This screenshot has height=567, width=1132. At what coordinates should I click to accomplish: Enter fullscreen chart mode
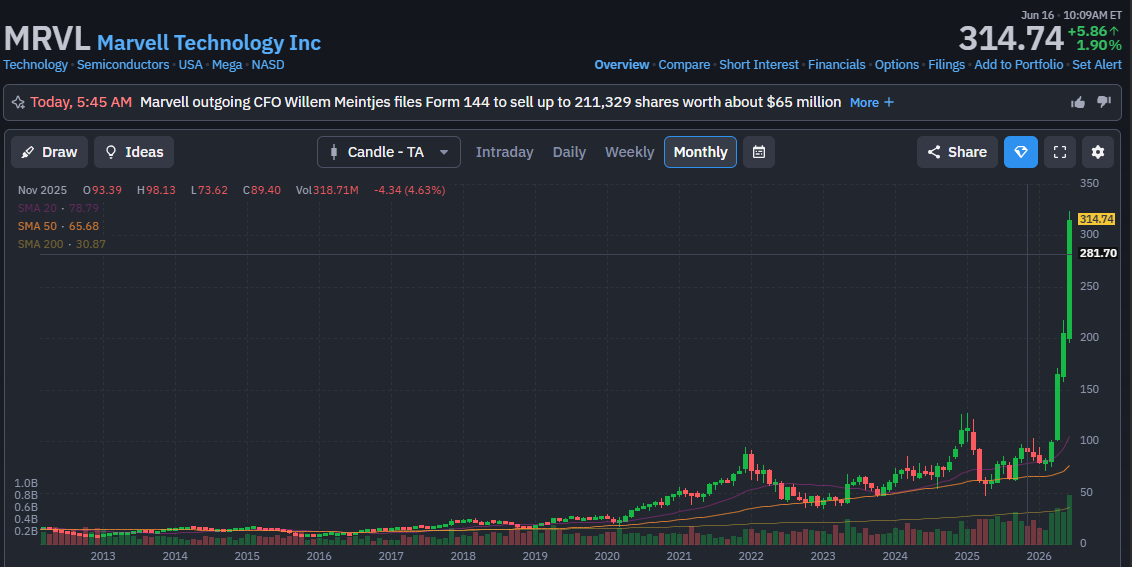pyautogui.click(x=1060, y=152)
